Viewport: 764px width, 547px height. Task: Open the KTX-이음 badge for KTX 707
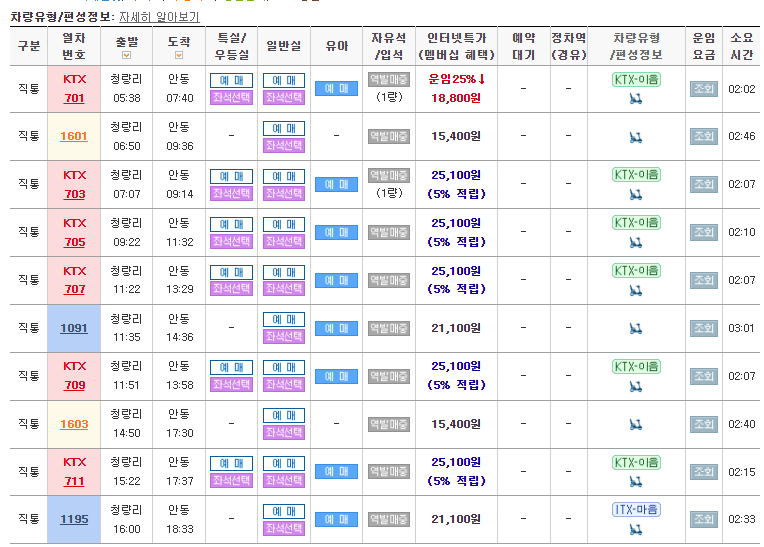[x=636, y=271]
